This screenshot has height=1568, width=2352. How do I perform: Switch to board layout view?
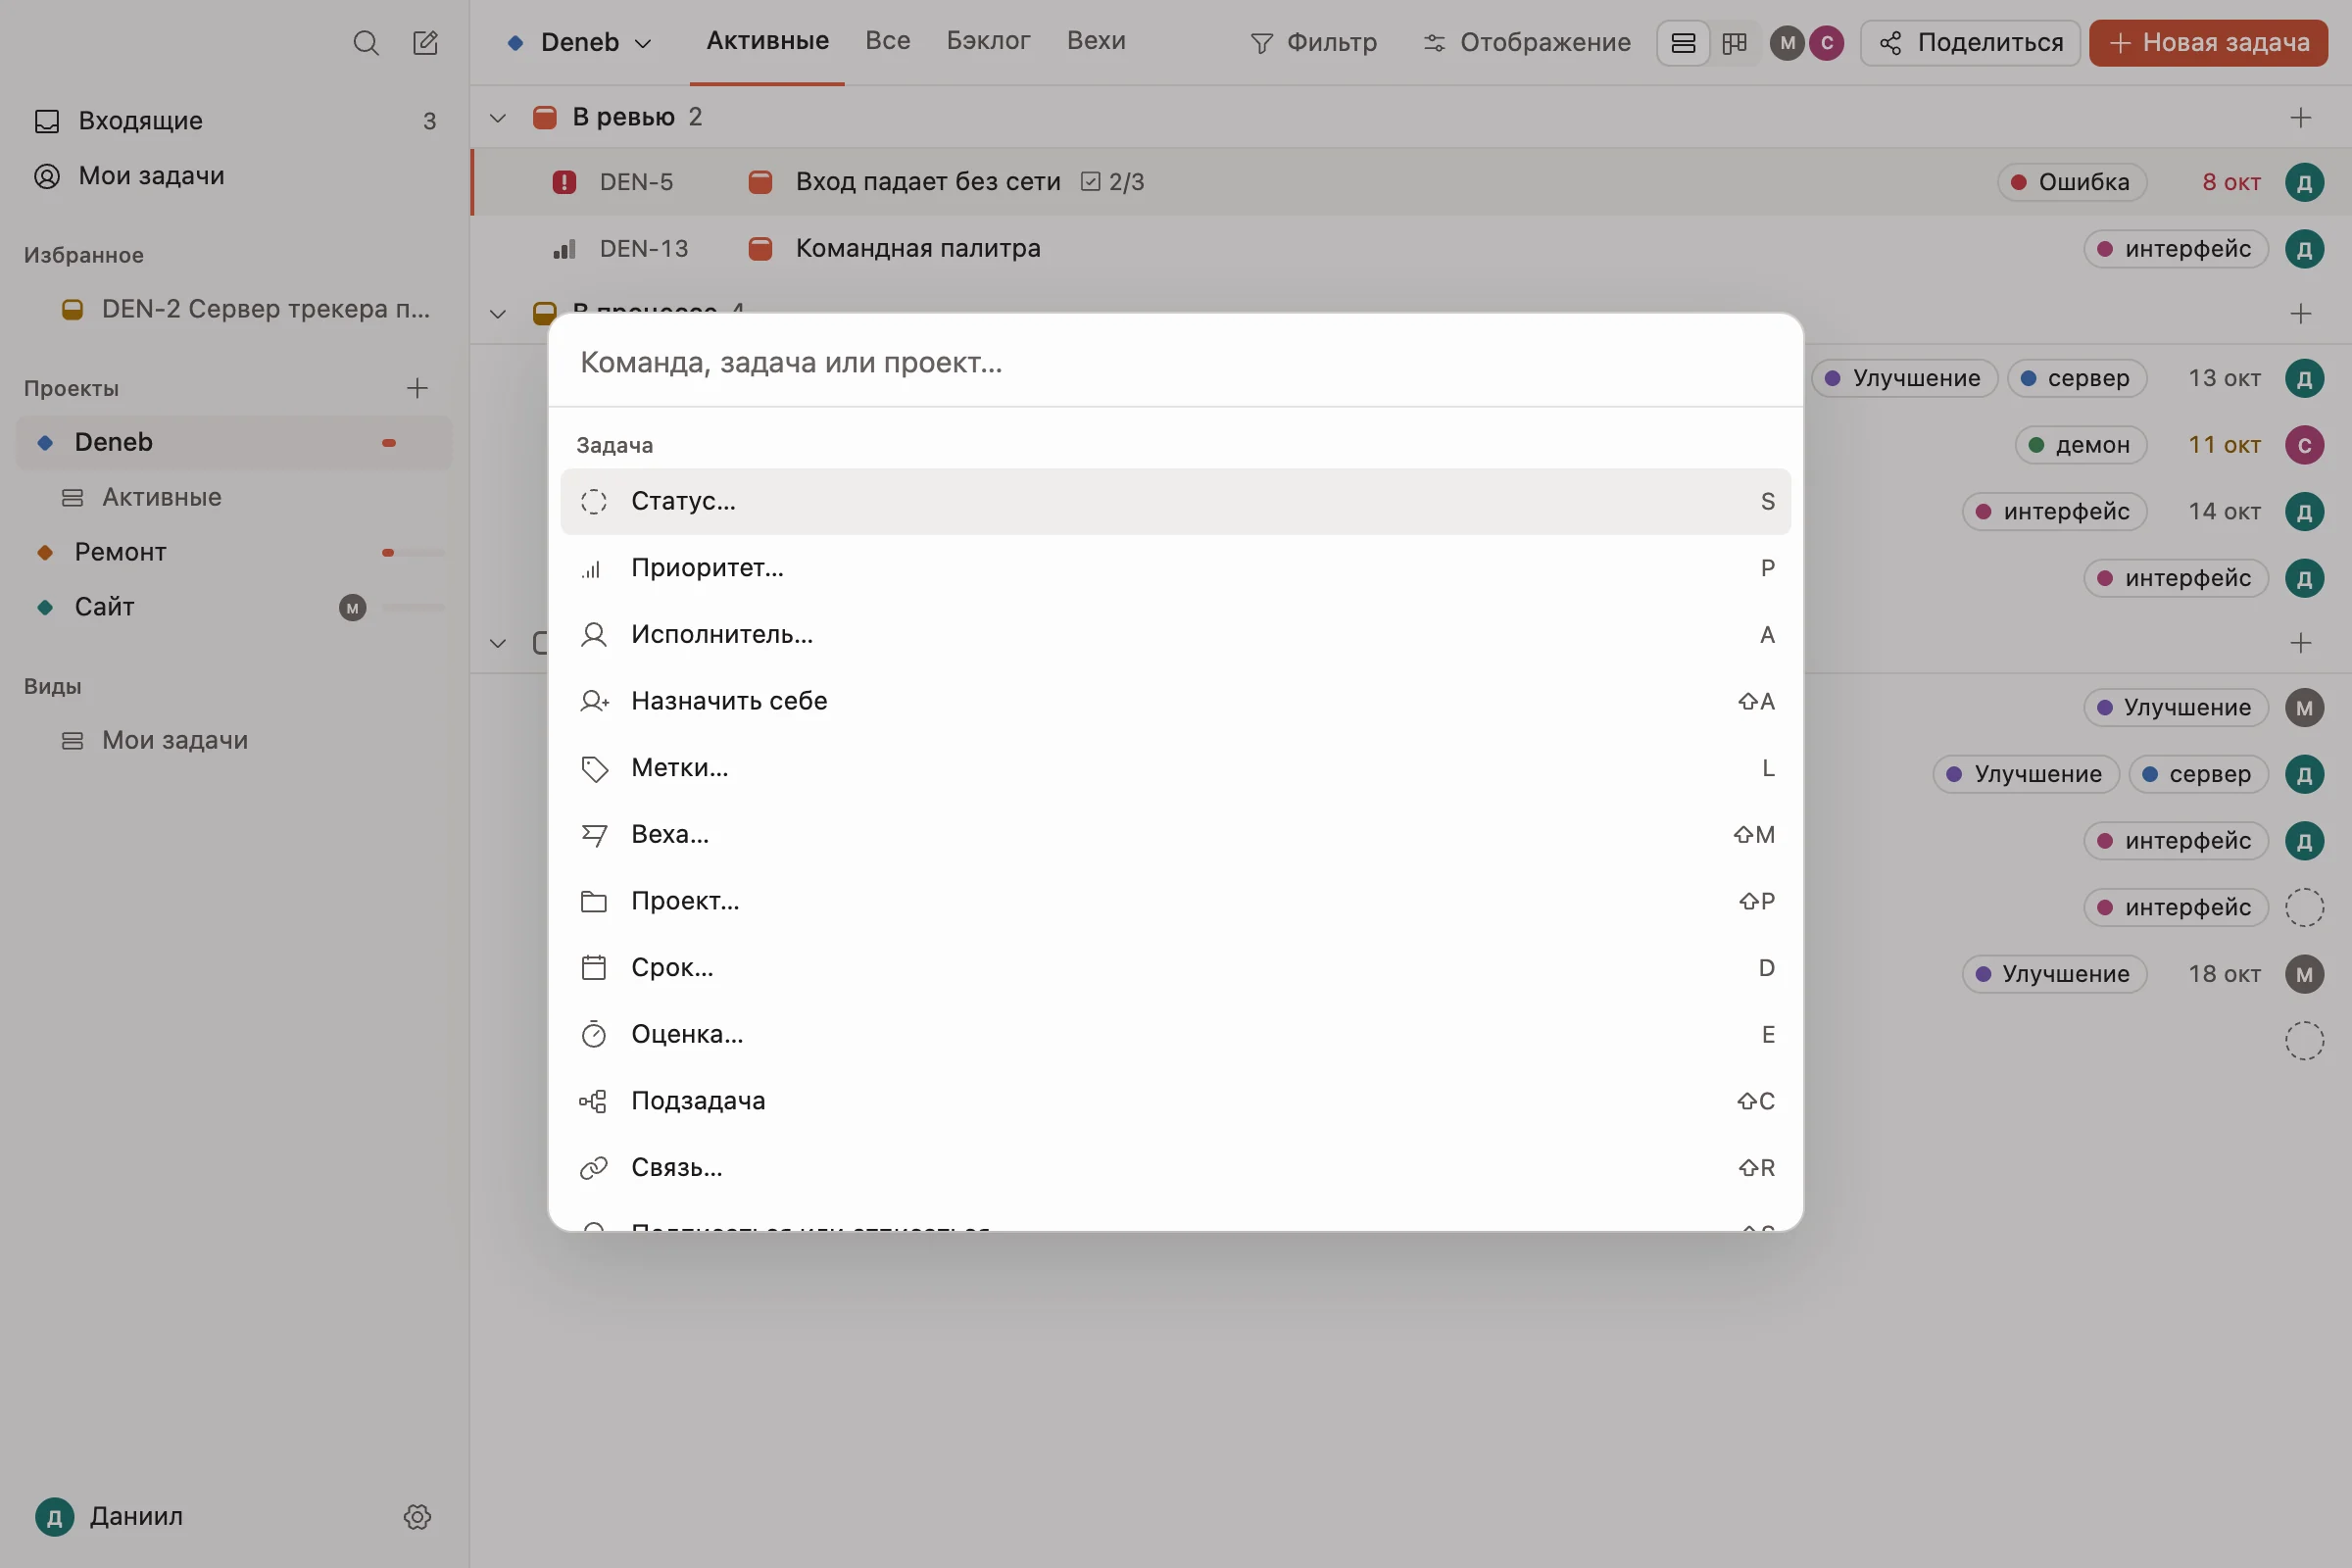[x=1734, y=43]
